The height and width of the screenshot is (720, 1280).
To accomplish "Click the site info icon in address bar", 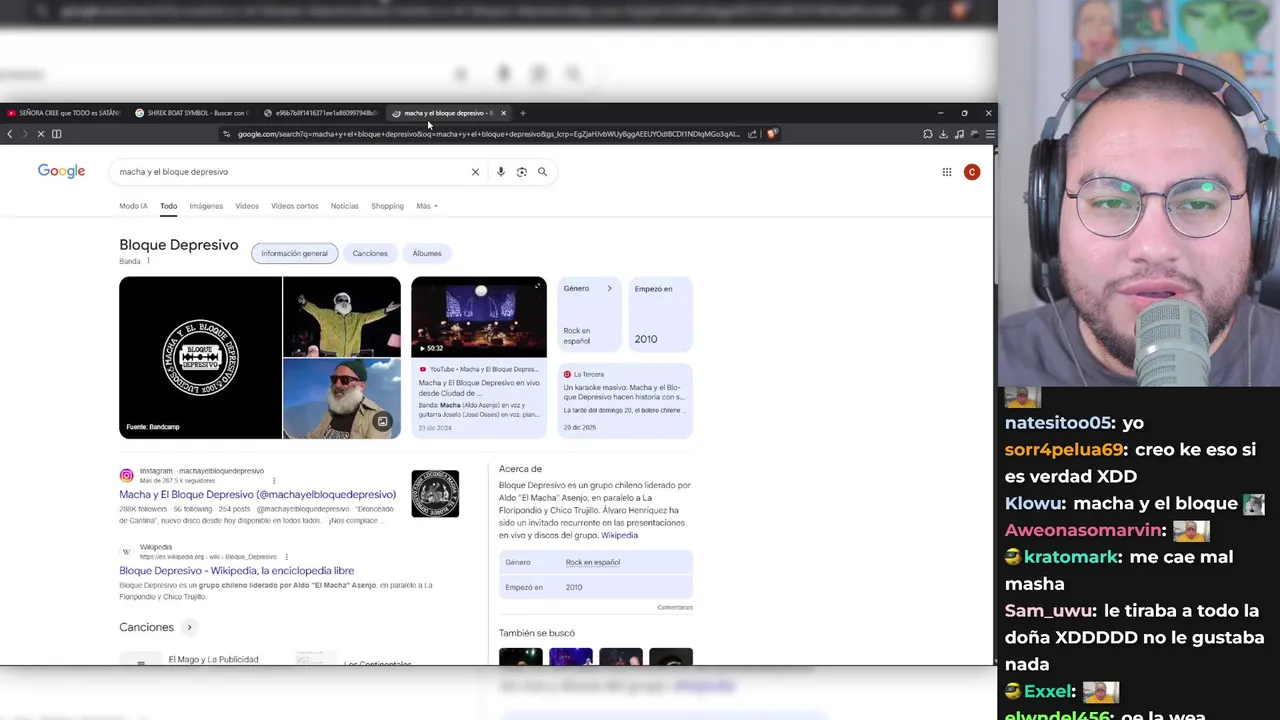I will (x=226, y=134).
